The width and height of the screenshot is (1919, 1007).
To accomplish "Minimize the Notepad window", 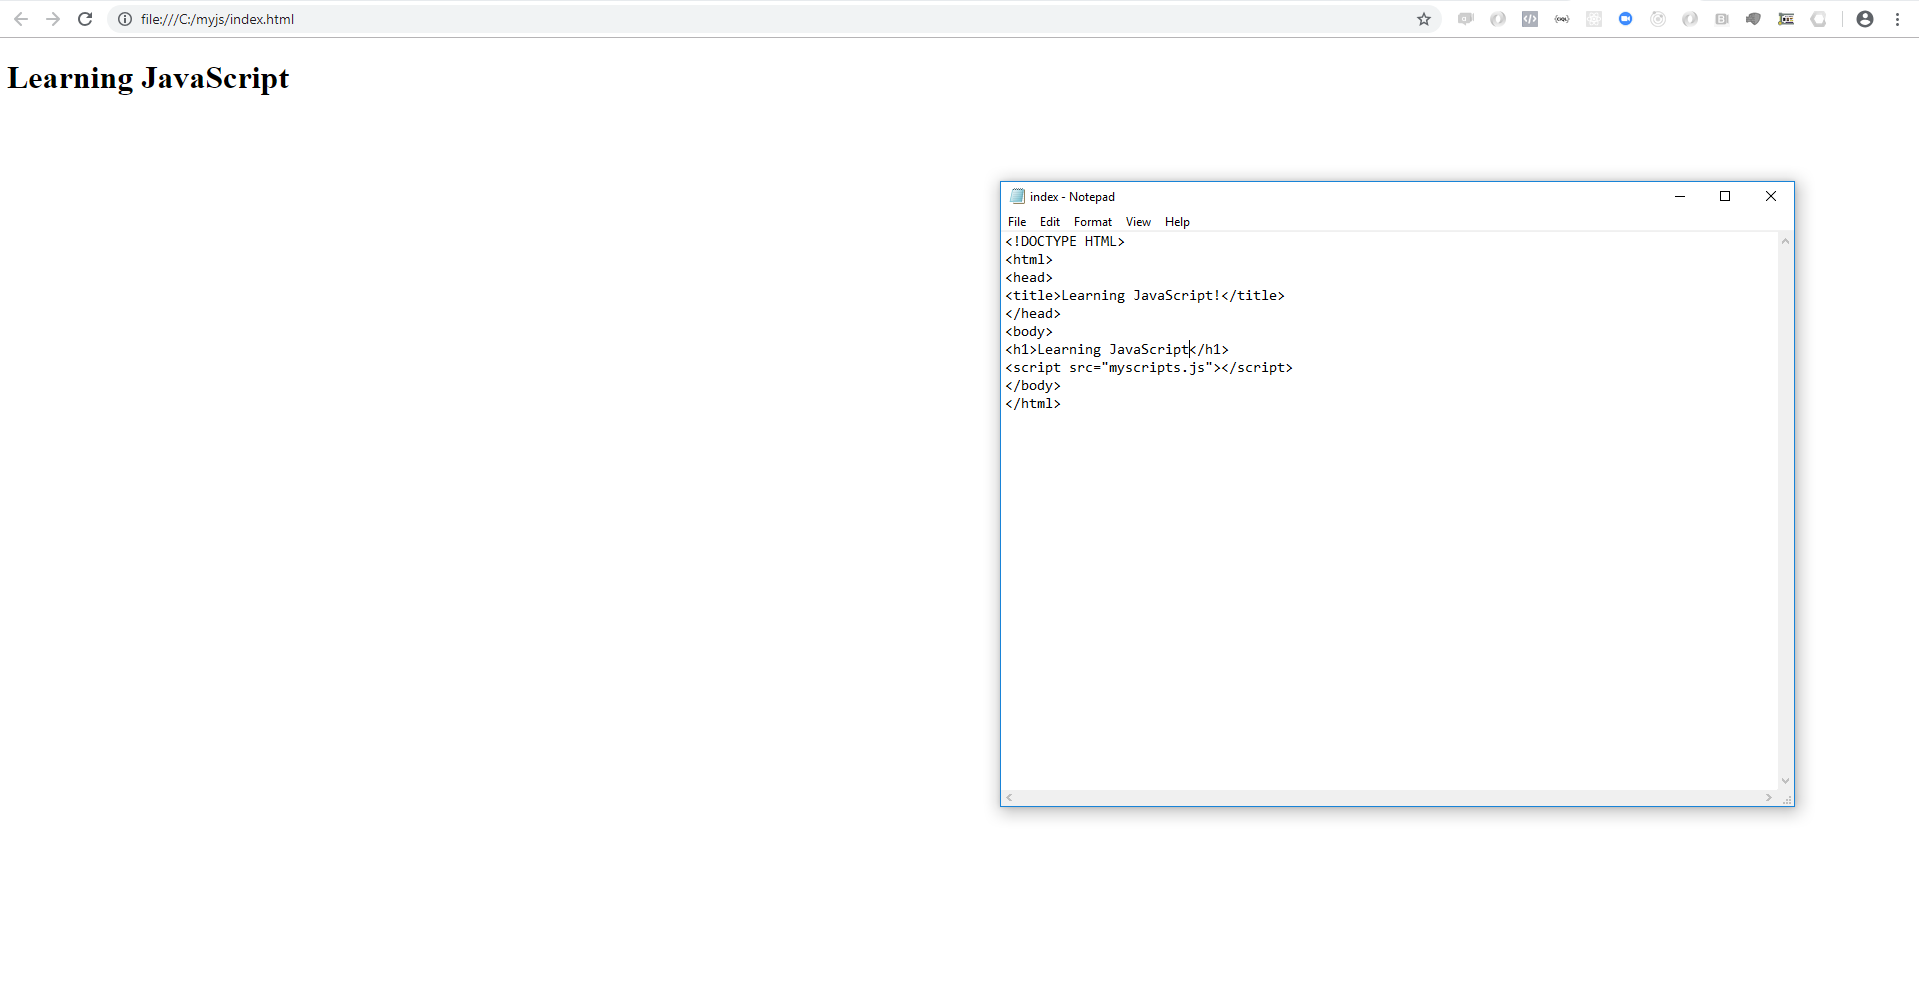I will [1680, 196].
